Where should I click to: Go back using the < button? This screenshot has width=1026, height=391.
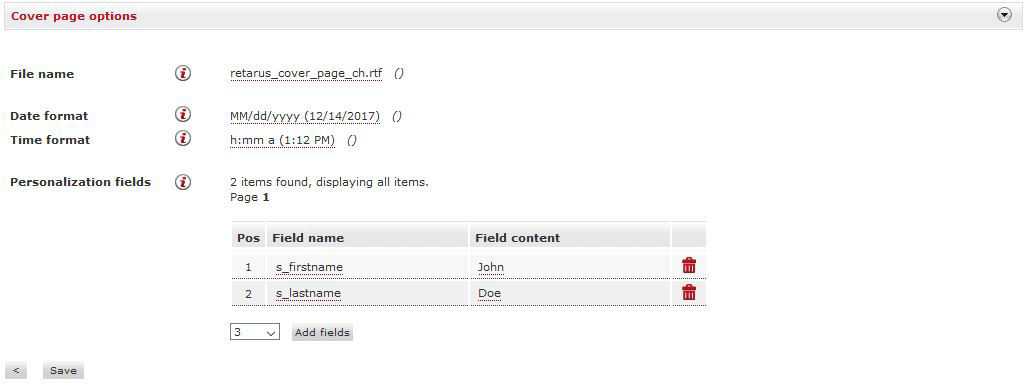click(x=16, y=371)
